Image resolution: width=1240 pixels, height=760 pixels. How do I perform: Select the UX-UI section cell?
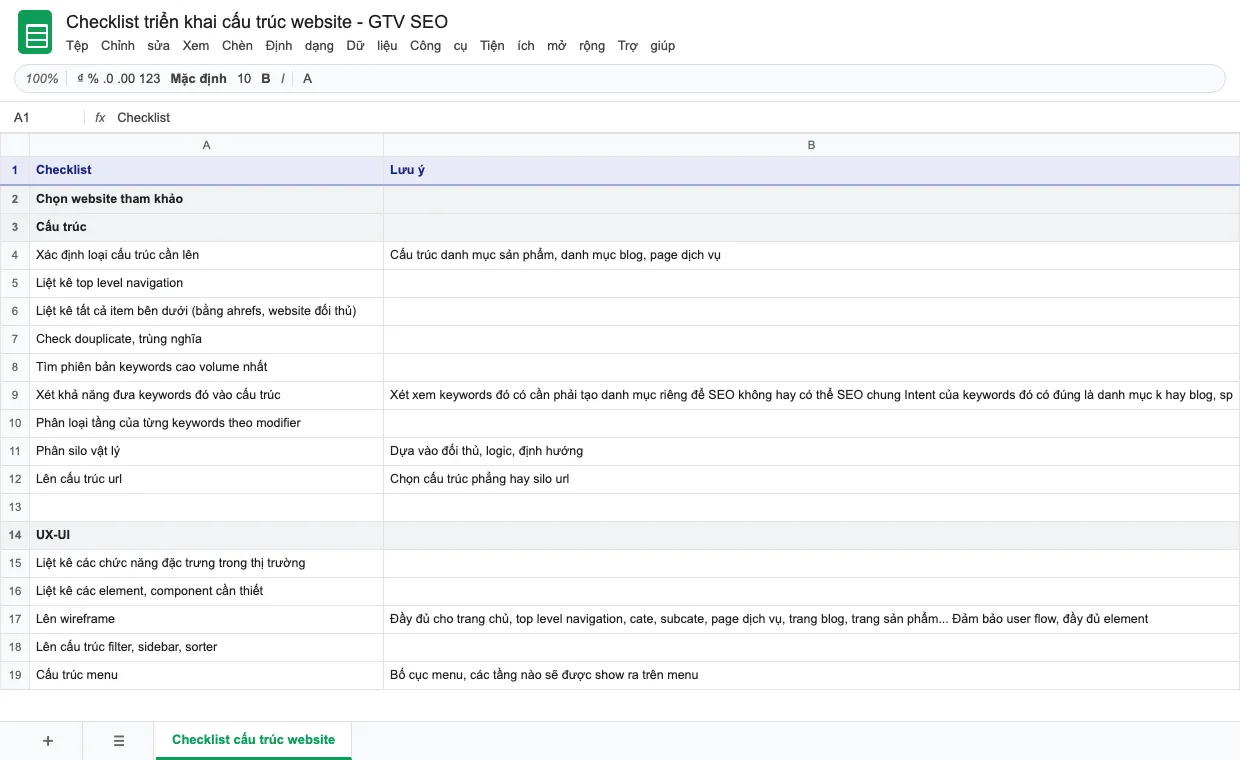[207, 535]
